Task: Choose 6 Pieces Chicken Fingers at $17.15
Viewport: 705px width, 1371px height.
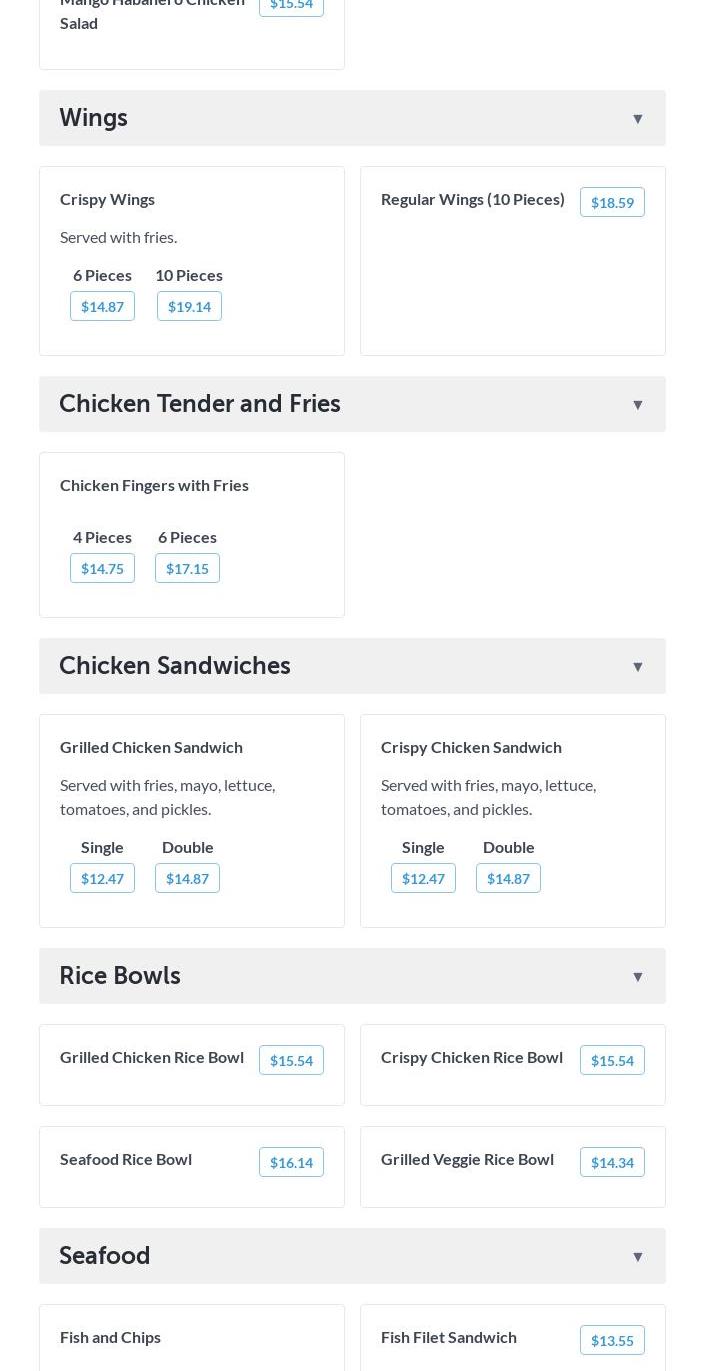Action: tap(187, 568)
